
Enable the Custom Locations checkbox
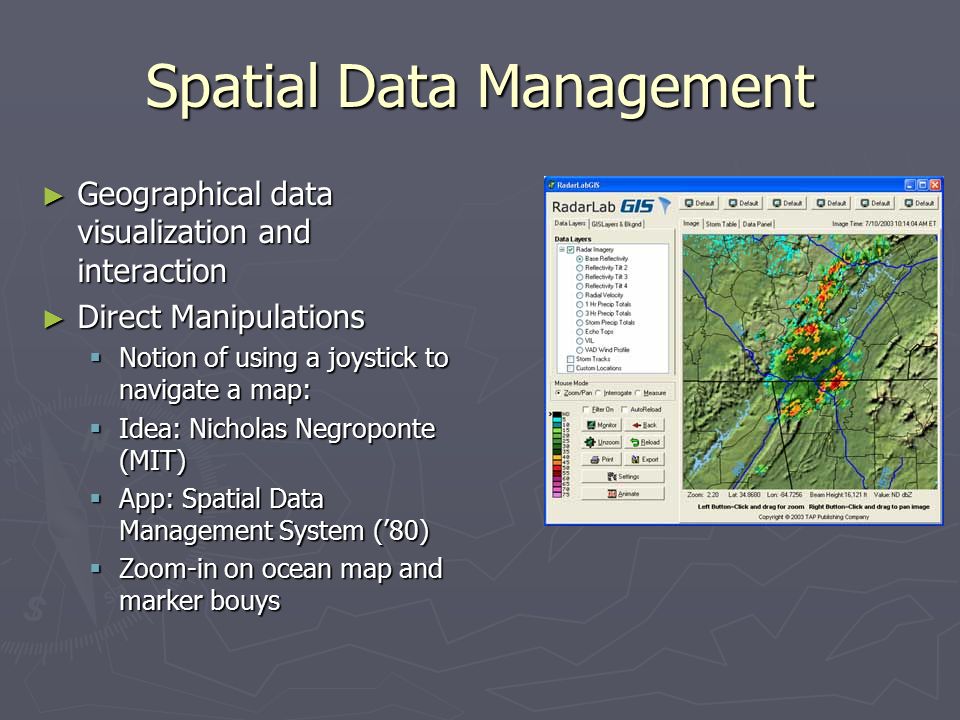tap(571, 369)
